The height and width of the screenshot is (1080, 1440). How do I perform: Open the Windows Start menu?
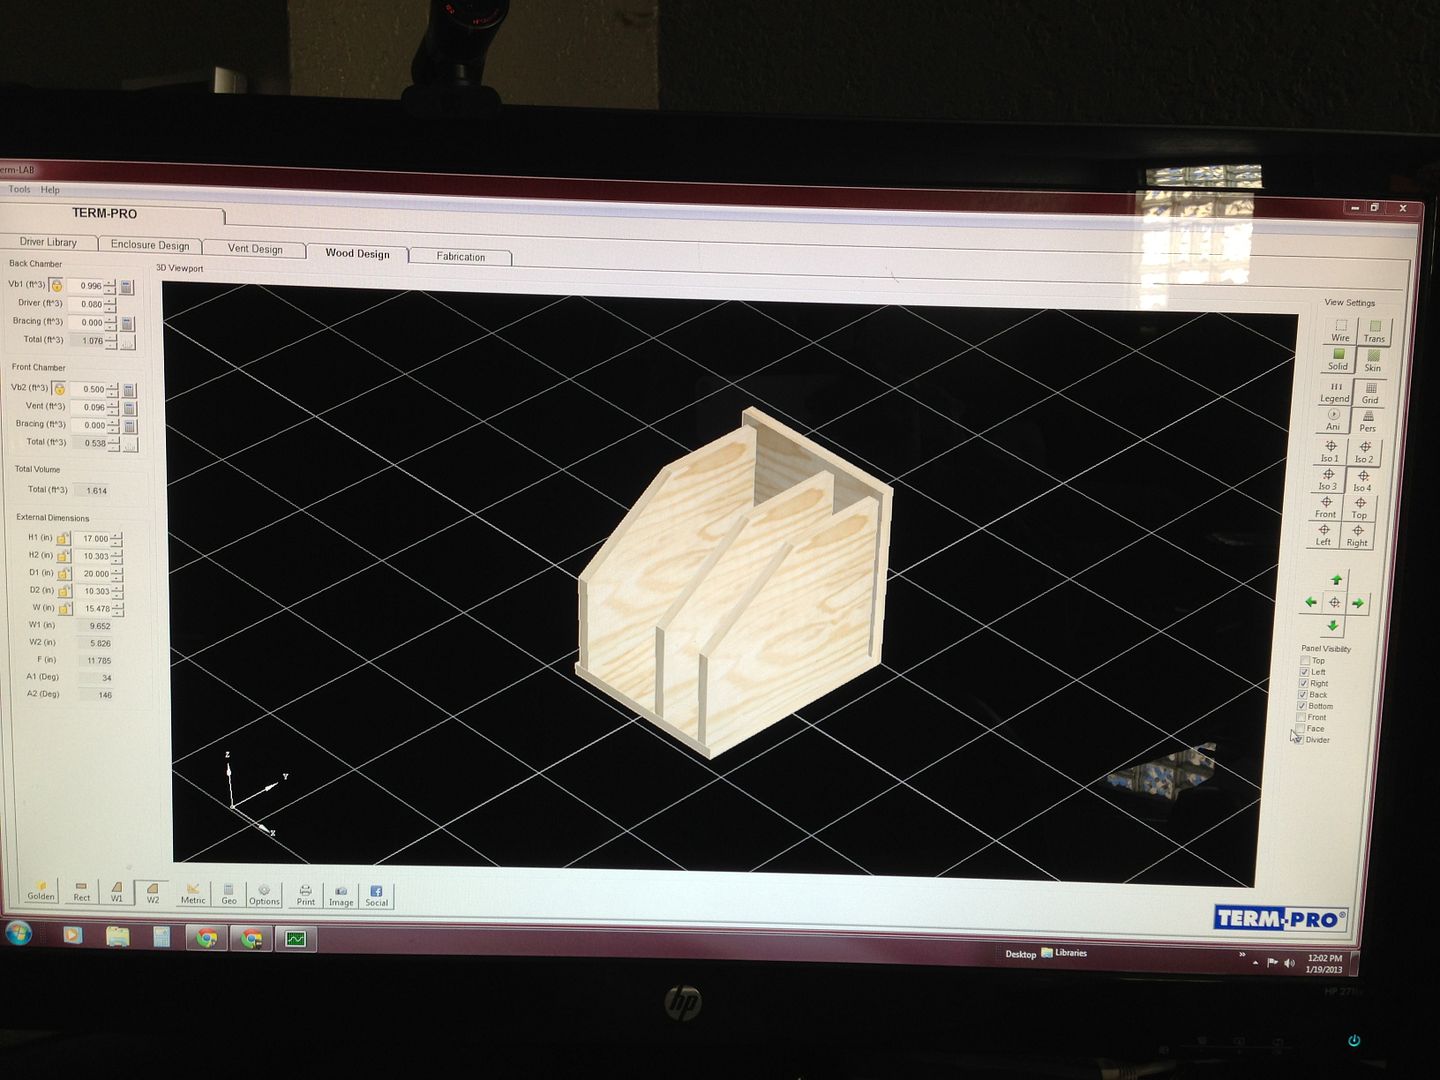(x=19, y=933)
